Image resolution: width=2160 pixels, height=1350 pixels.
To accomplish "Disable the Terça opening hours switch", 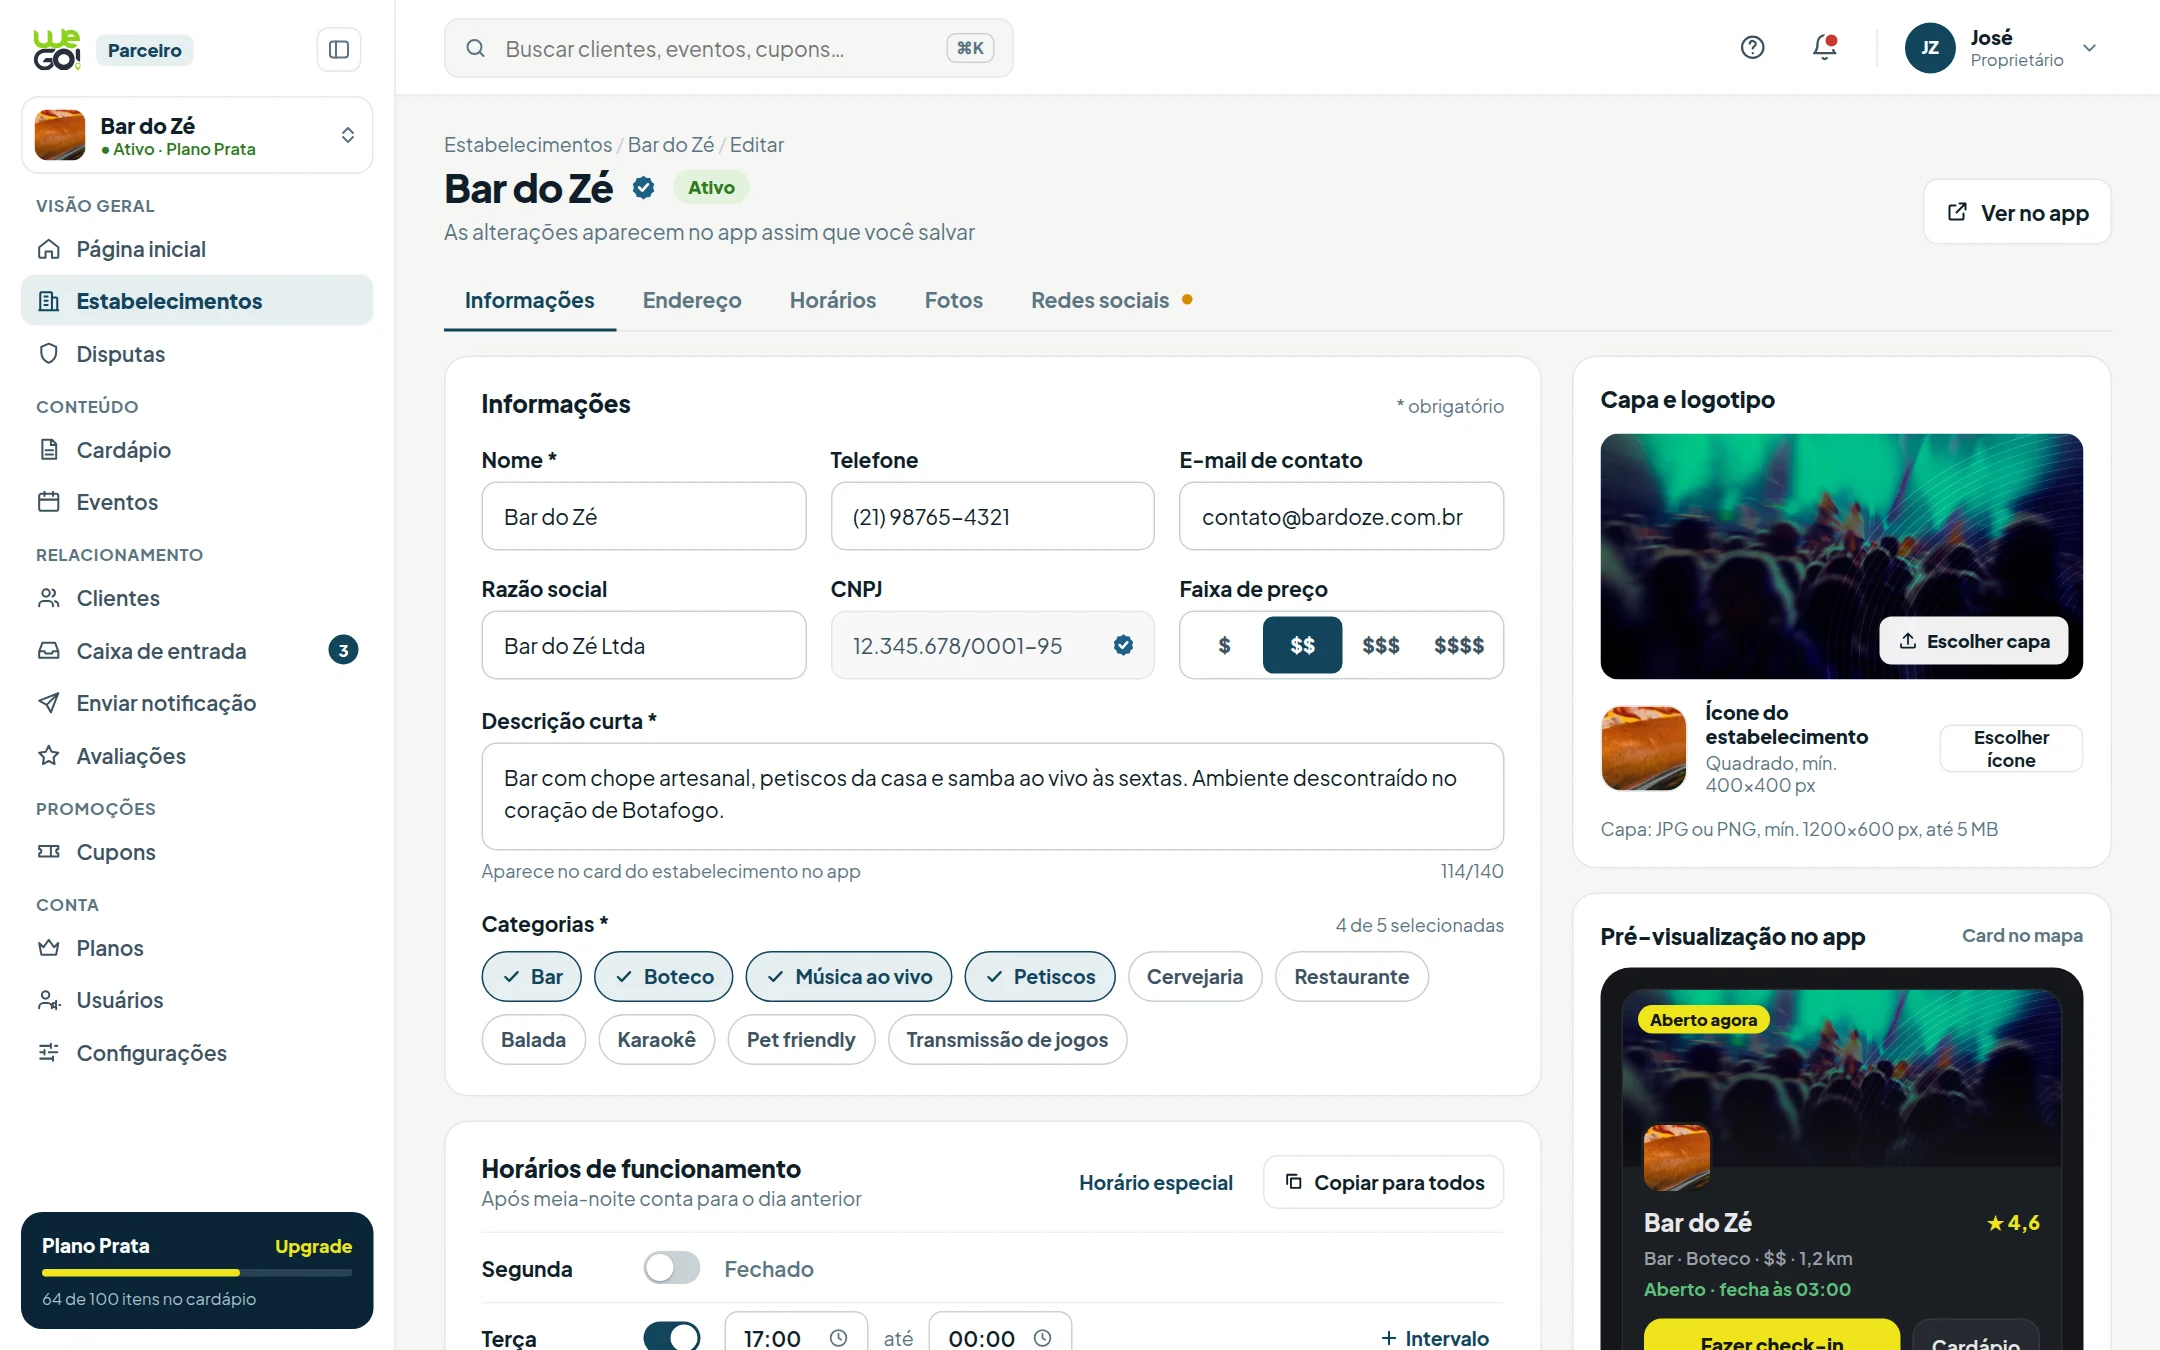I will coord(672,1337).
